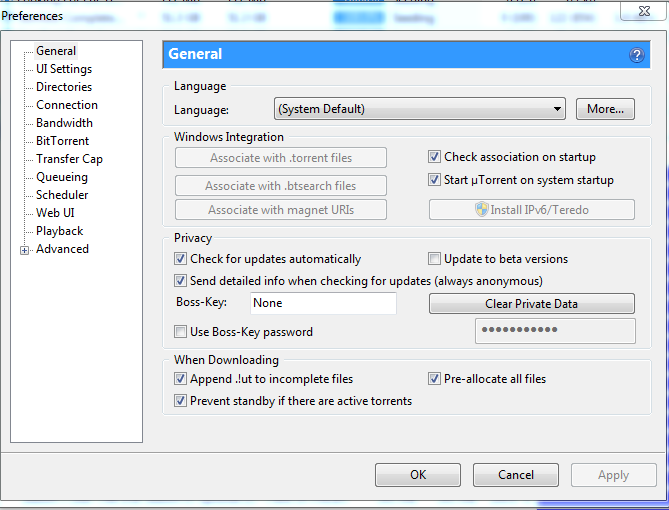This screenshot has width=669, height=510.
Task: Expand the Advanced tree node
Action: pyautogui.click(x=25, y=250)
